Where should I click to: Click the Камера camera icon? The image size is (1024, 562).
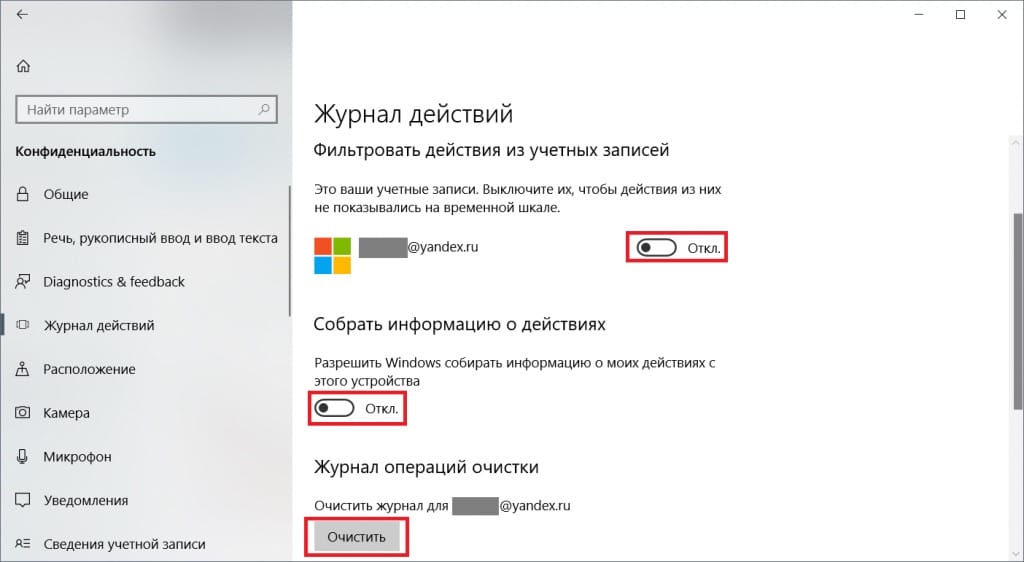tap(23, 413)
